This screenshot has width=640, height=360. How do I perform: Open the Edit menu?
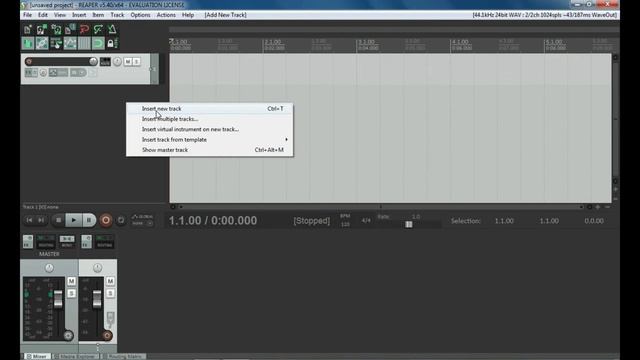click(43, 15)
